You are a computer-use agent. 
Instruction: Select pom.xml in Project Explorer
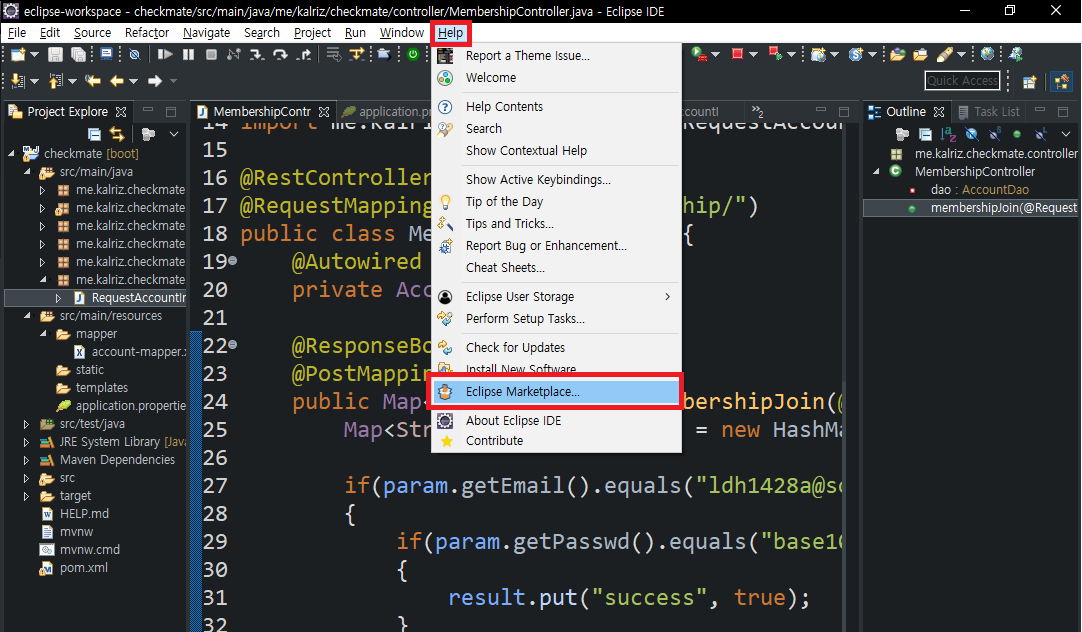point(83,568)
